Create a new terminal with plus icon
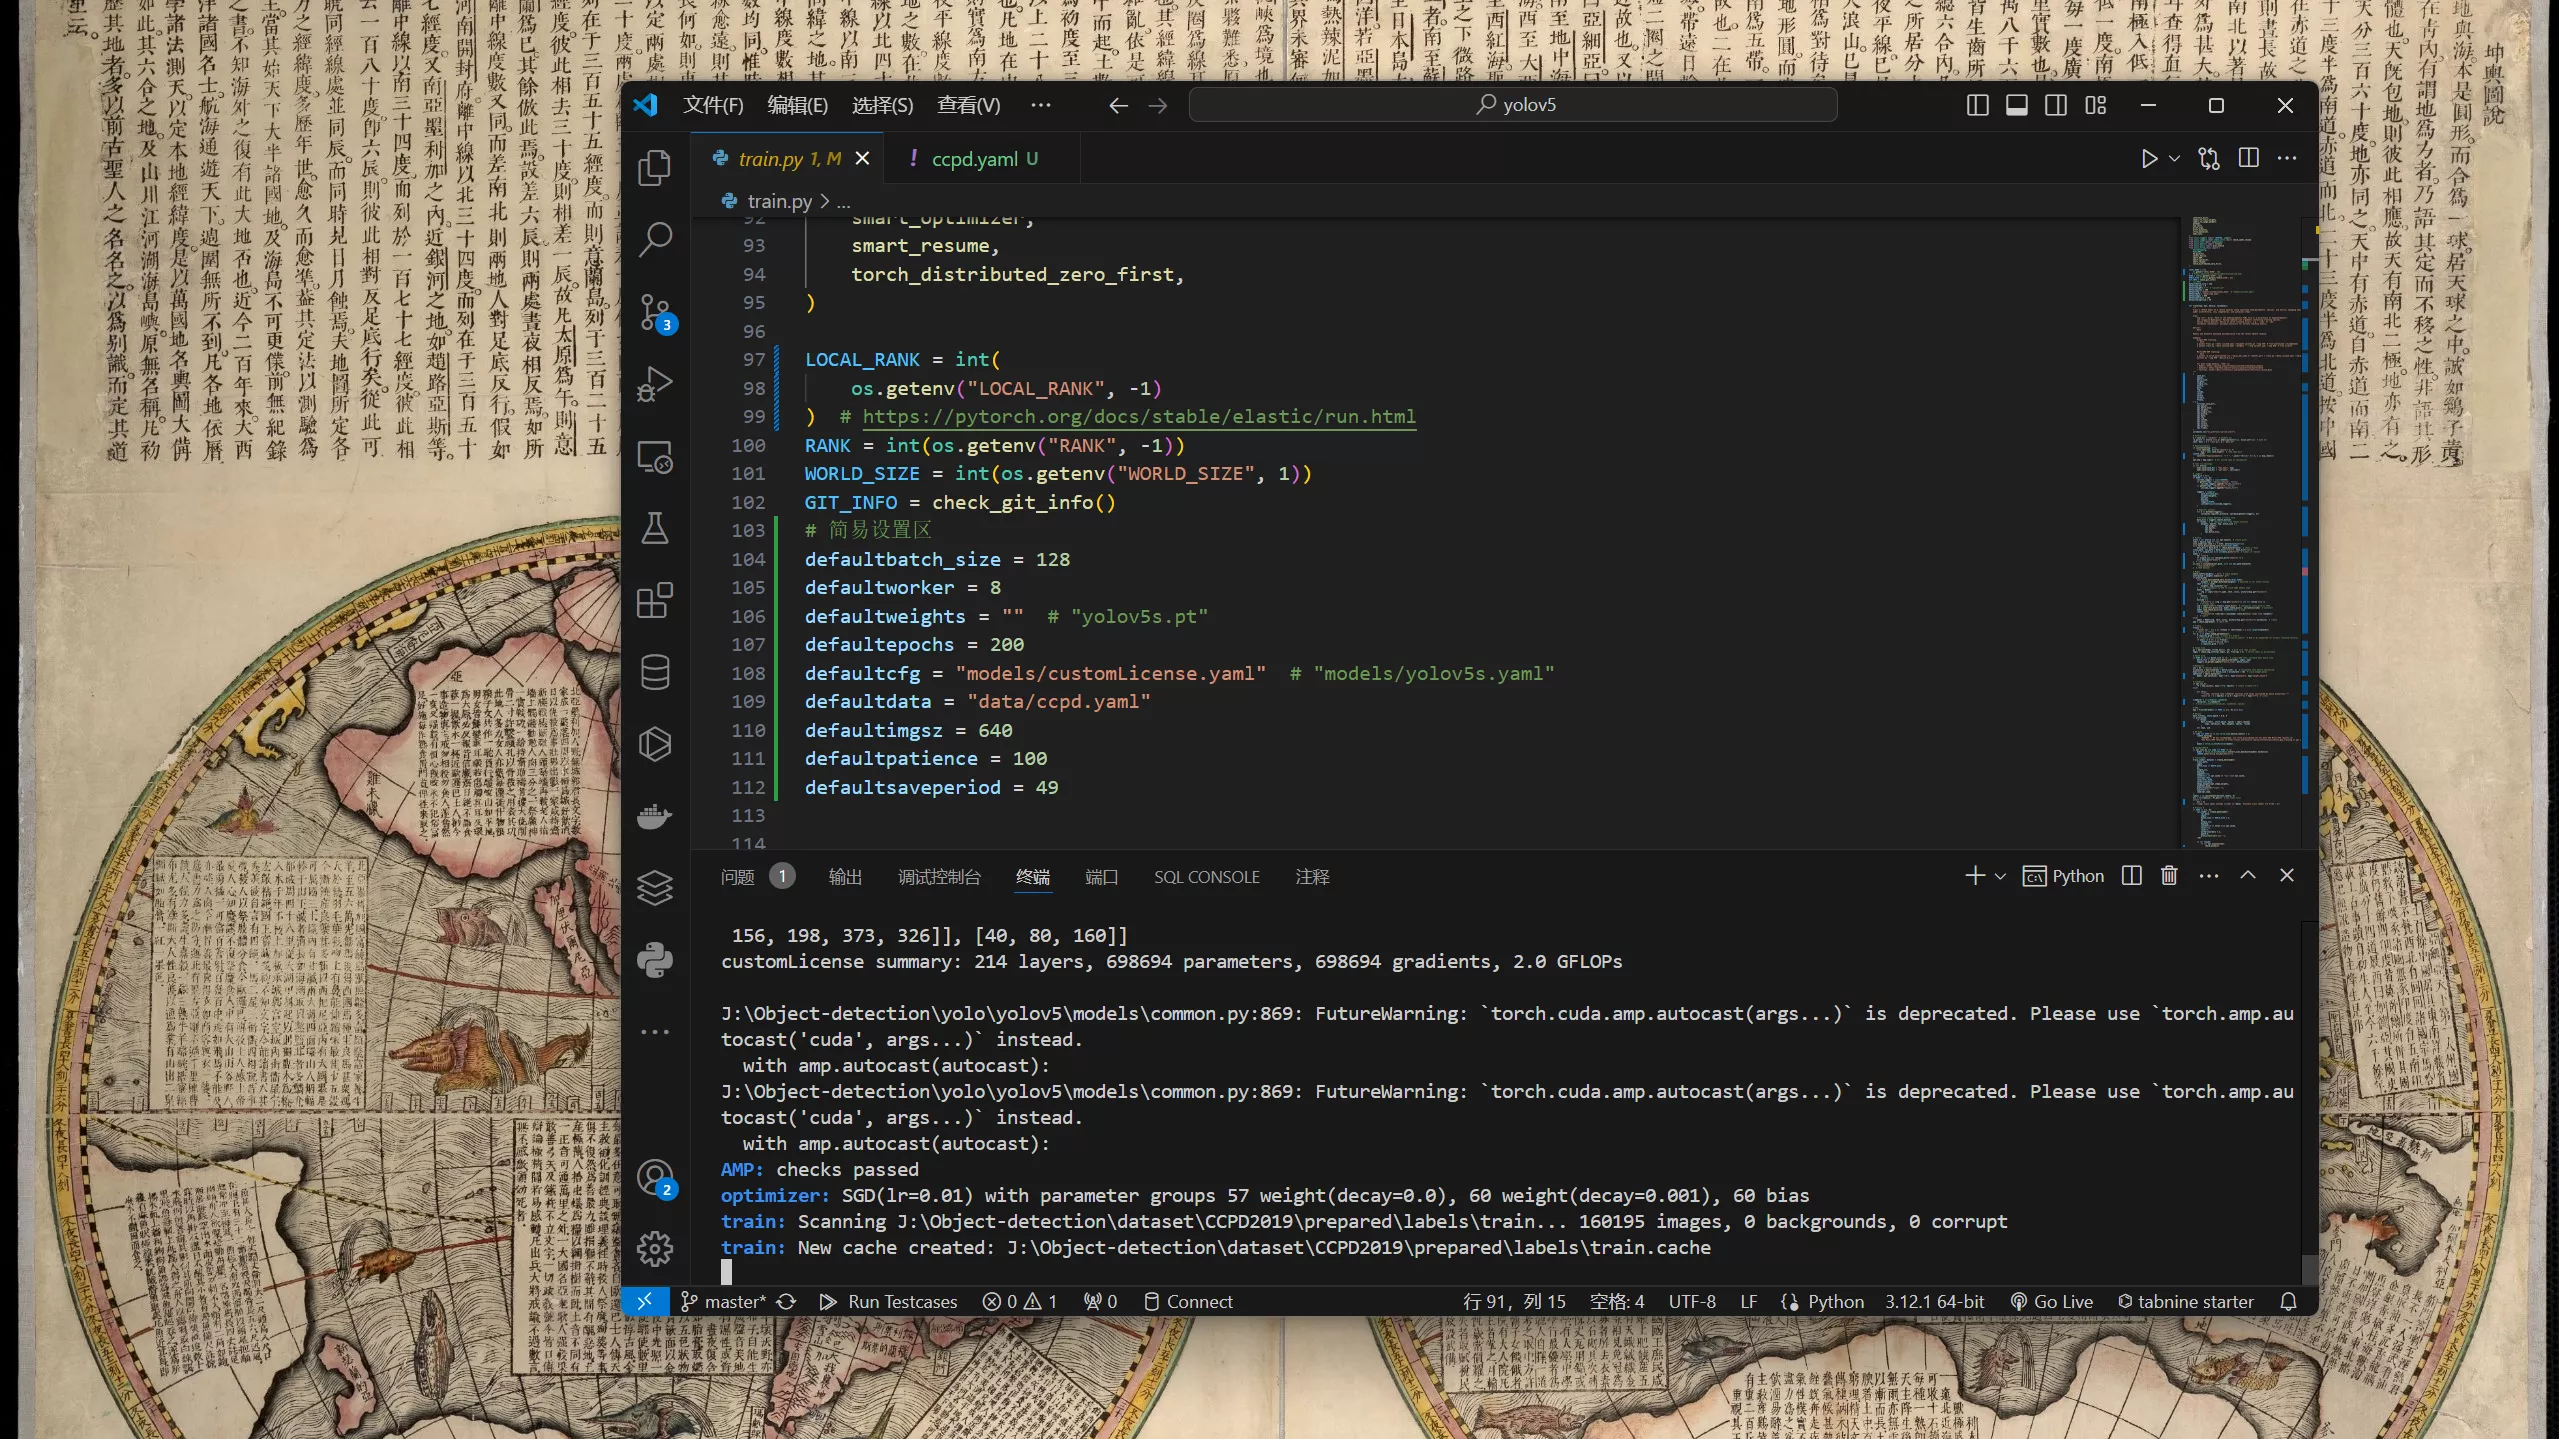 click(x=1975, y=876)
